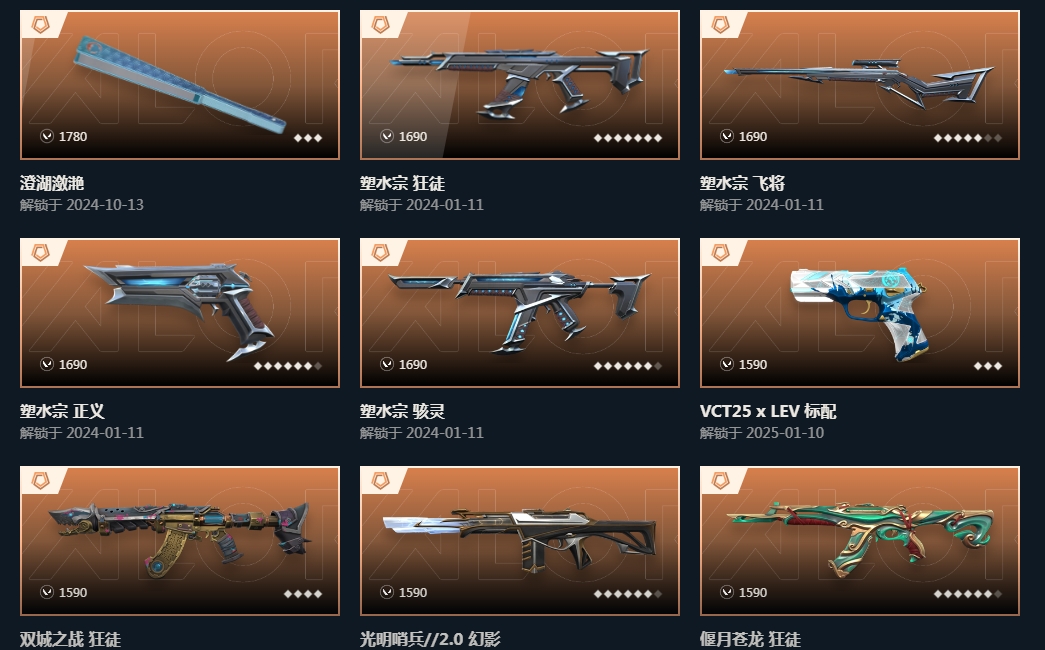Viewport: 1045px width, 650px height.
Task: Open the 澄湖潋滟 melee skin thumbnail
Action: click(x=180, y=85)
